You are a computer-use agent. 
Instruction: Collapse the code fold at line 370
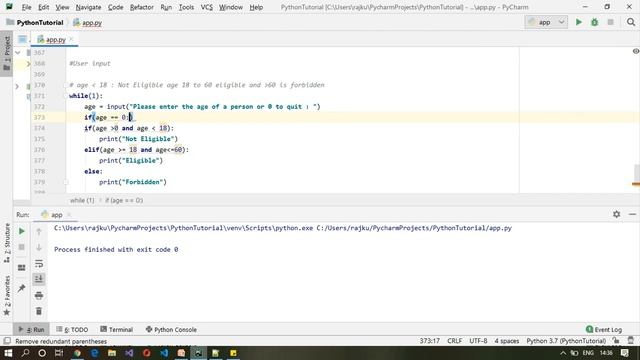(66, 85)
